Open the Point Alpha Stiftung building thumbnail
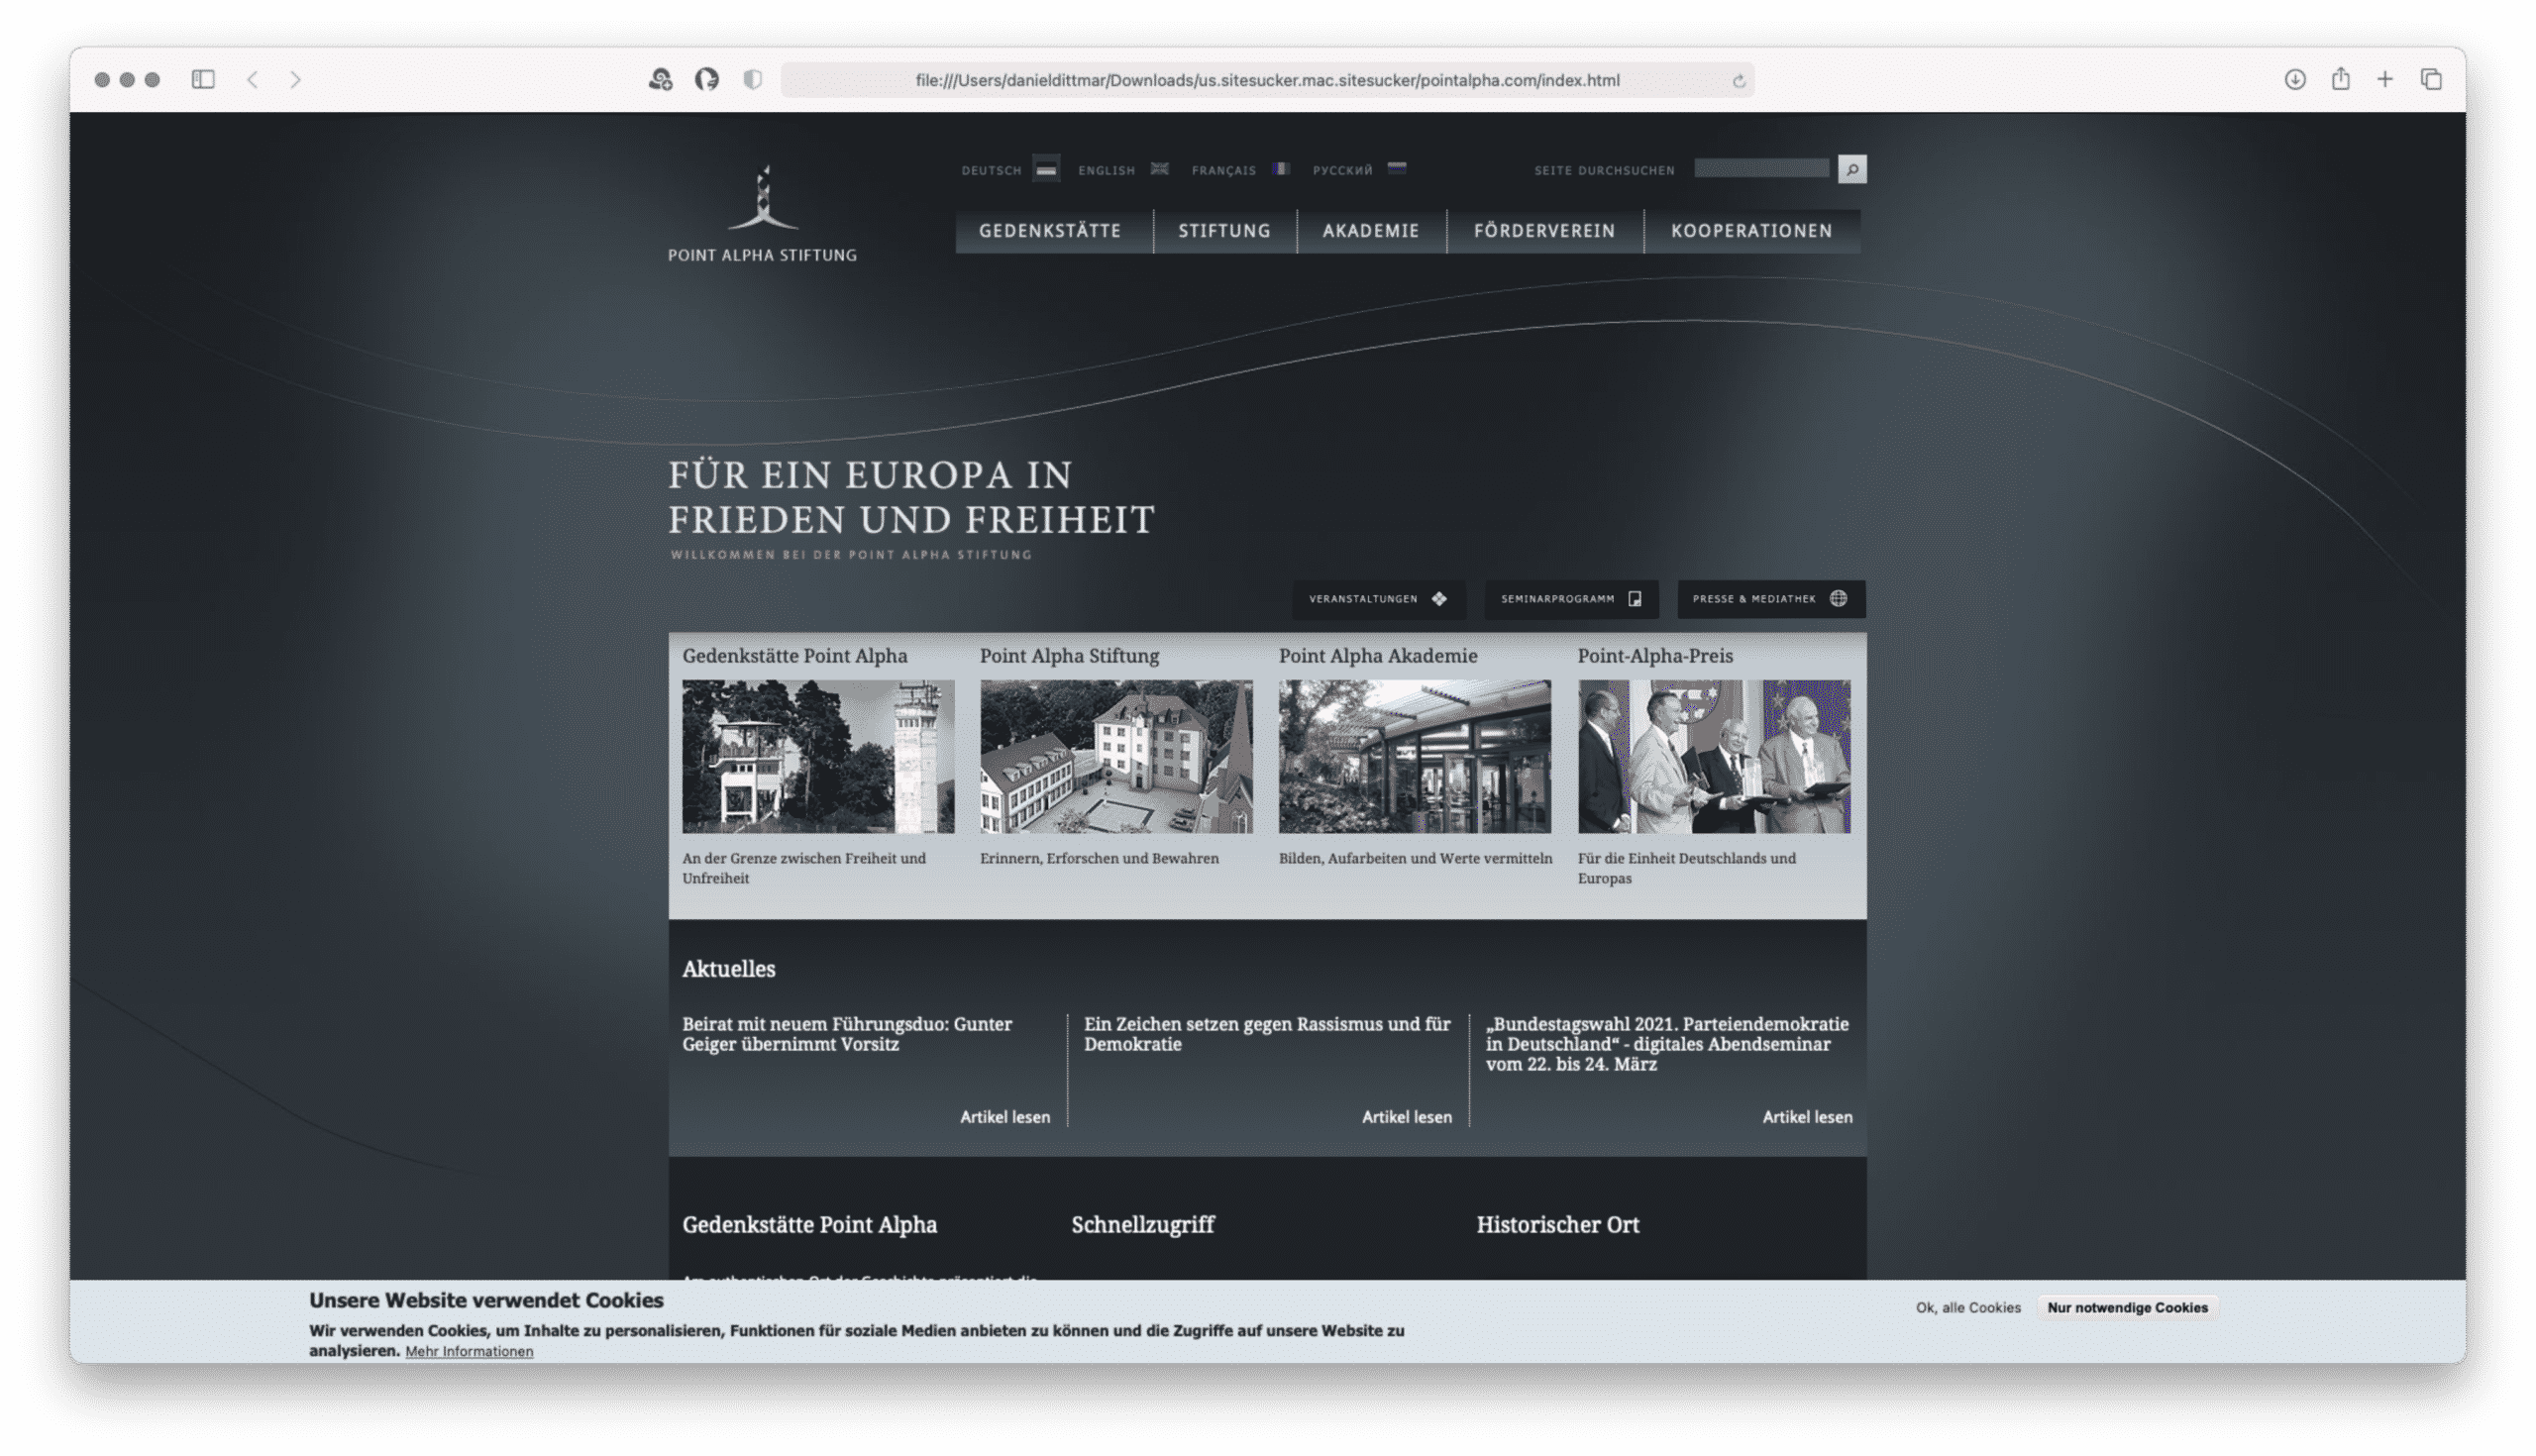Image resolution: width=2536 pixels, height=1456 pixels. [x=1116, y=757]
